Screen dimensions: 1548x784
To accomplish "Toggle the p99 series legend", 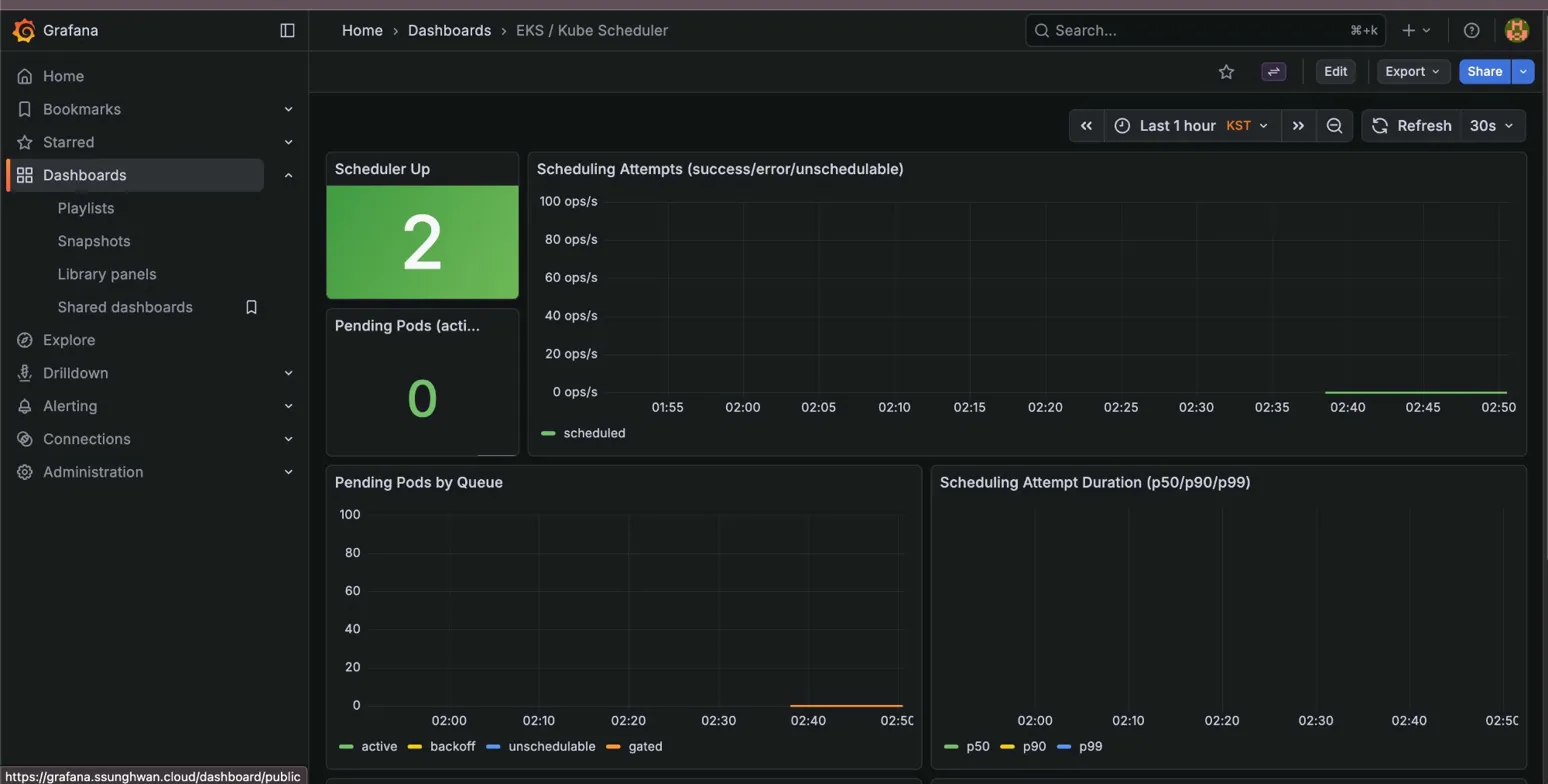I will [1090, 746].
